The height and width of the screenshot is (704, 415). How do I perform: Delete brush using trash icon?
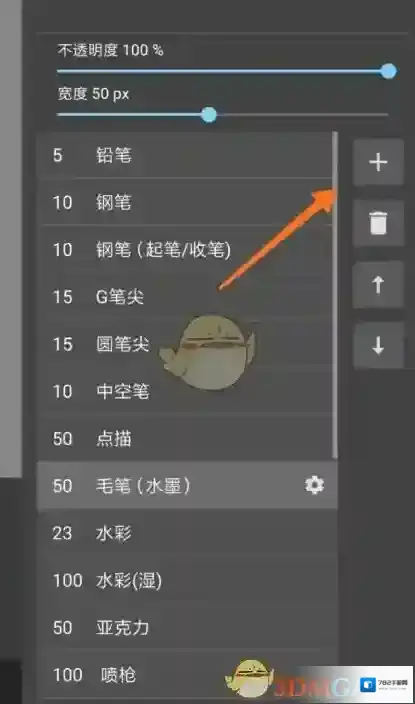(x=378, y=223)
